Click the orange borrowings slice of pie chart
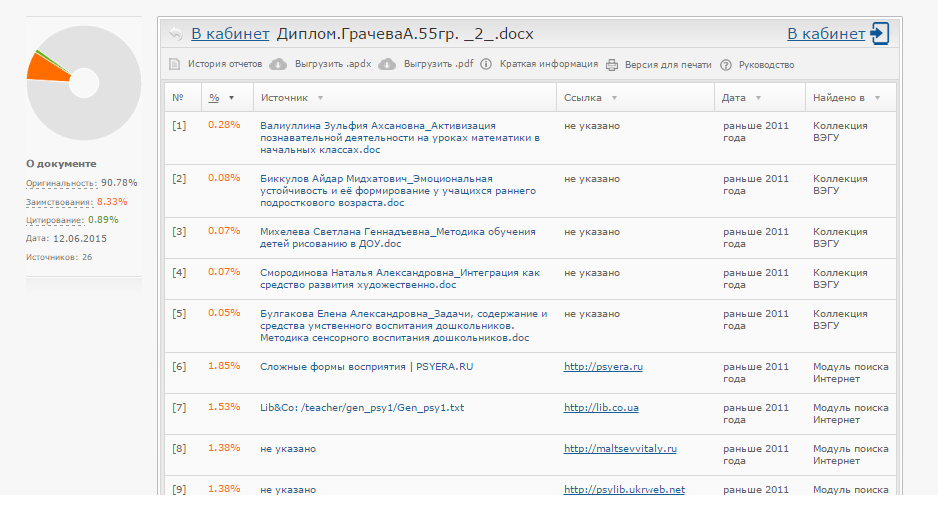 (42, 69)
